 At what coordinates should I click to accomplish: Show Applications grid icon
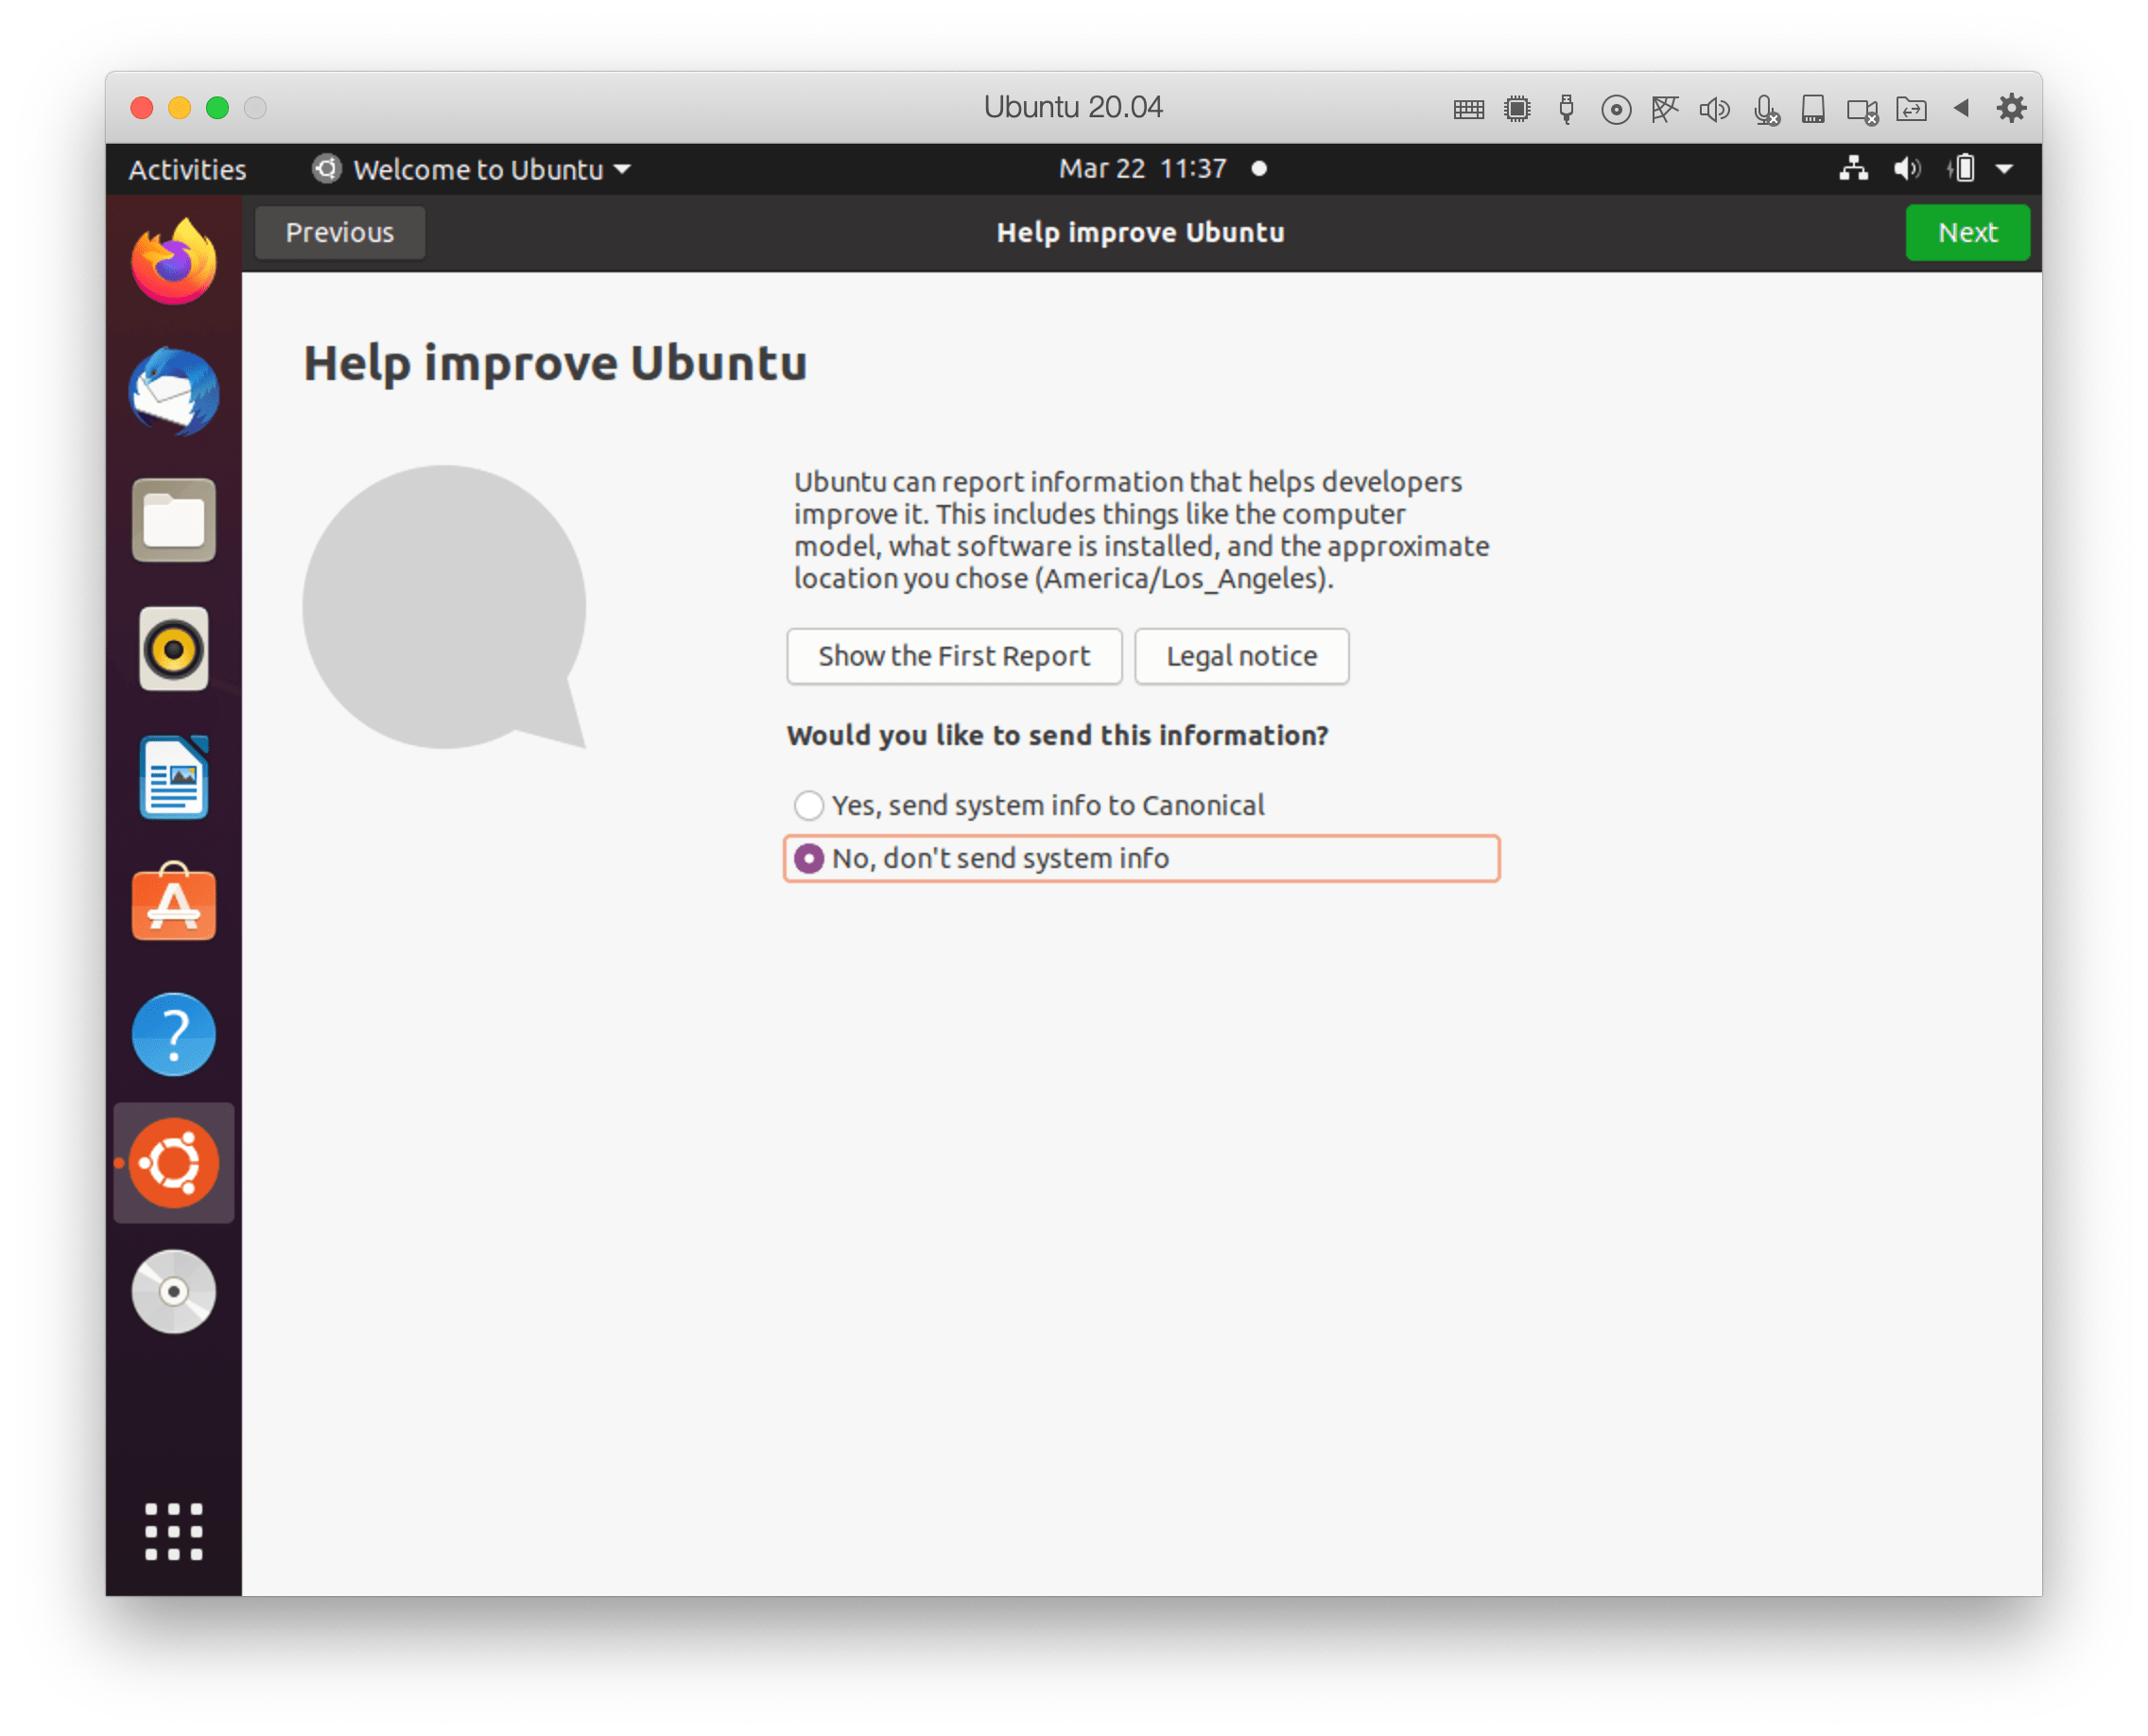coord(174,1531)
